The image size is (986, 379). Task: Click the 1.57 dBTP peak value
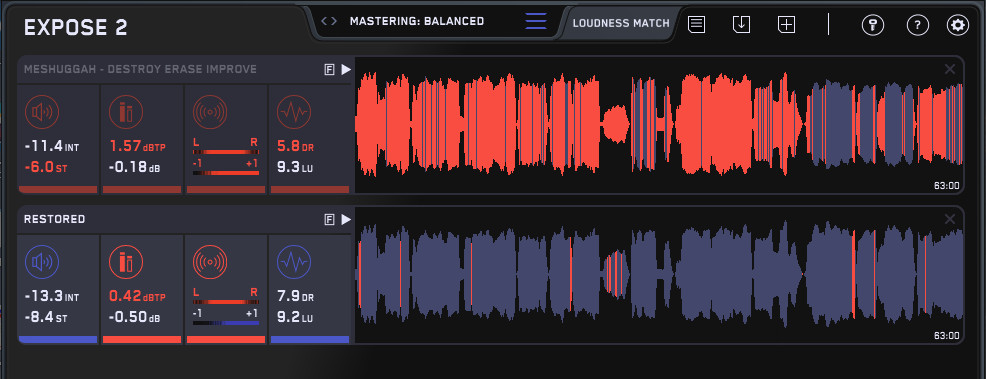(138, 146)
